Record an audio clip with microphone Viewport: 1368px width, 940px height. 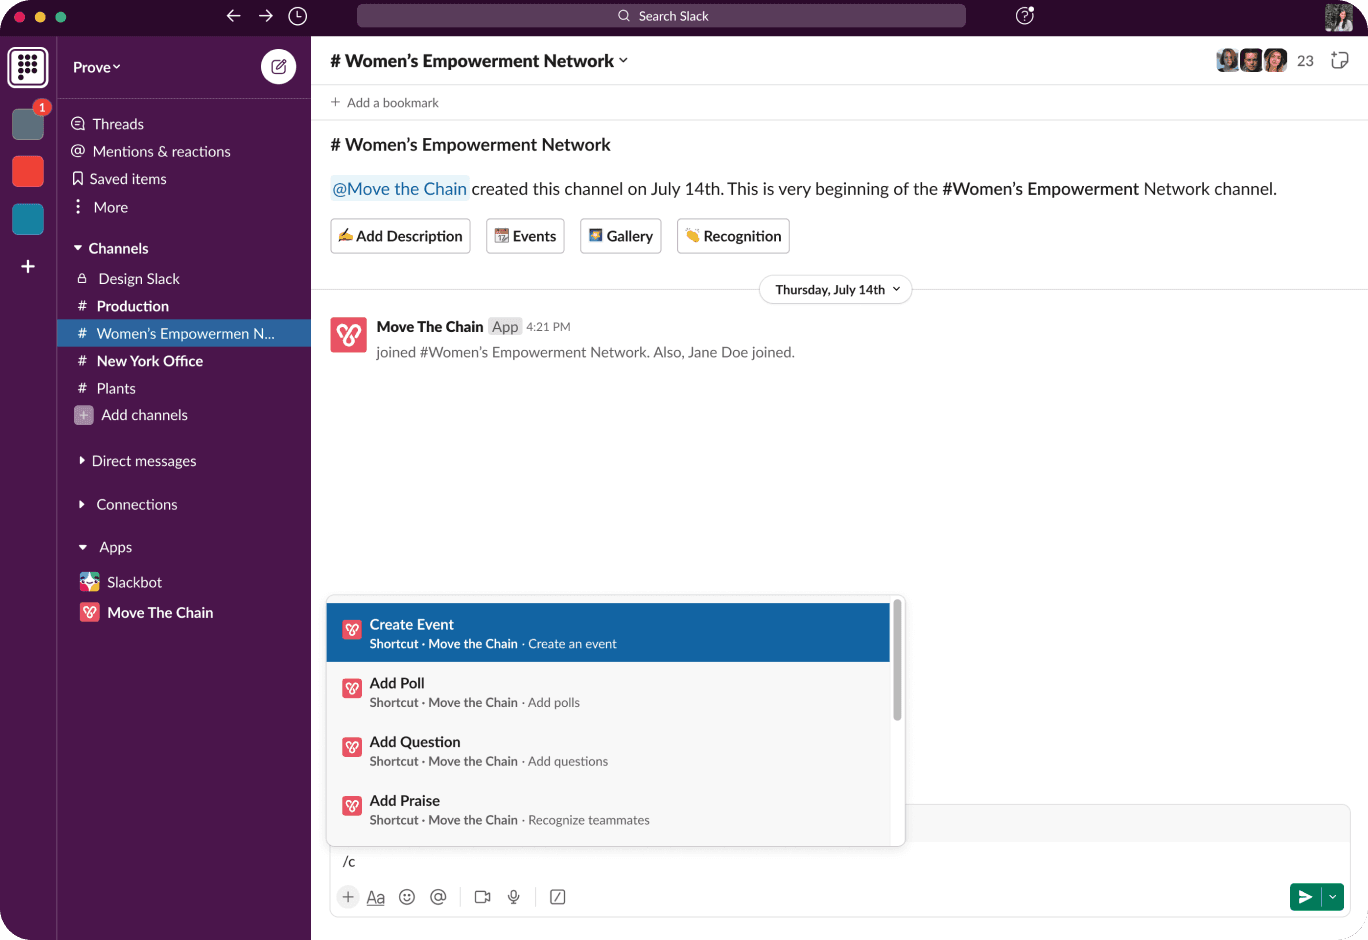click(514, 897)
